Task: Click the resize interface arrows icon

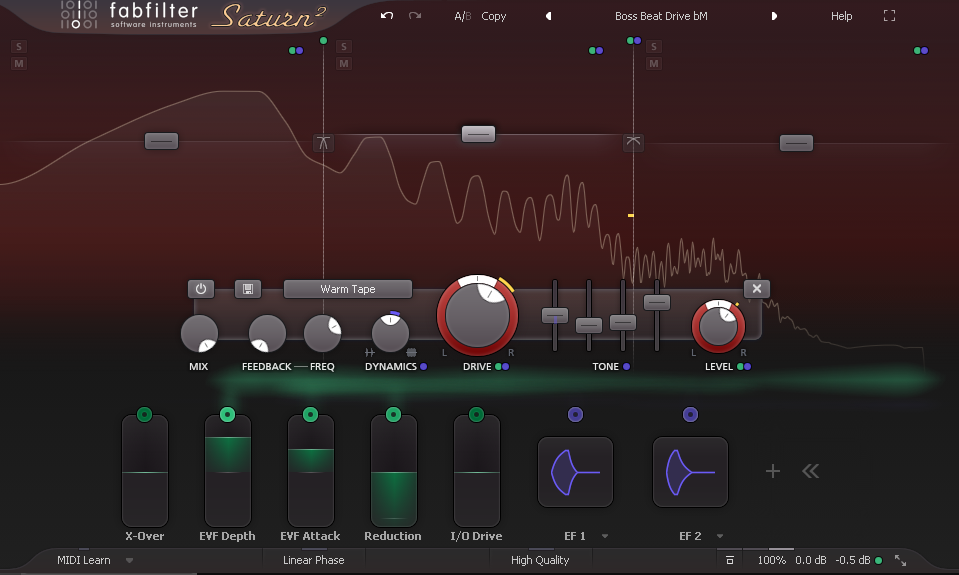Action: (901, 560)
